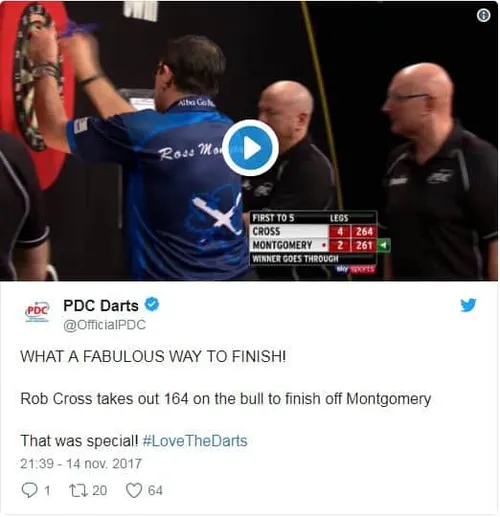Click the Twitter bird logo
Viewport: 500px width, 517px height.
click(468, 305)
